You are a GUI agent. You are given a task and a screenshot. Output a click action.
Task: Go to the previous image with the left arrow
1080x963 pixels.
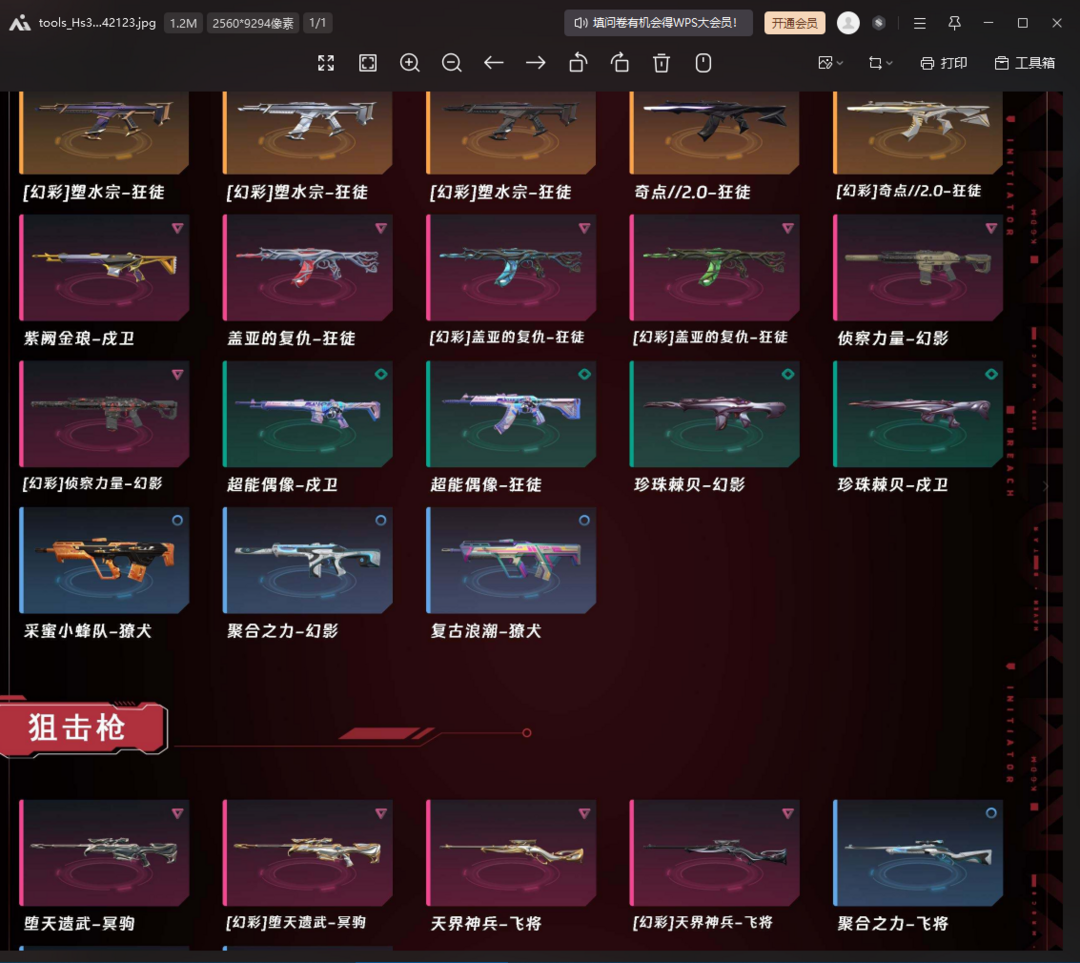point(493,63)
